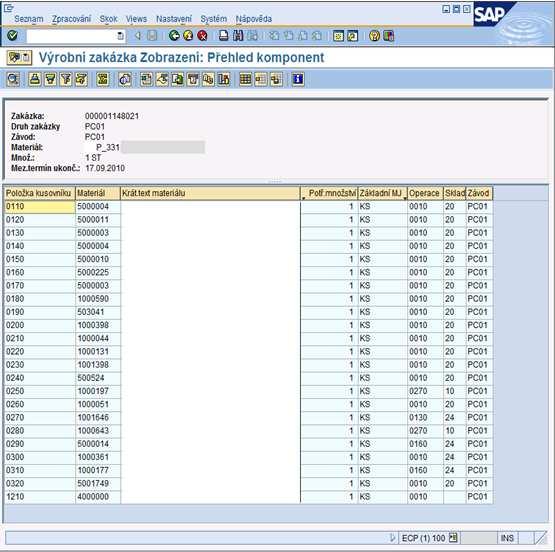Select the Základní MJ column header

(x=383, y=193)
